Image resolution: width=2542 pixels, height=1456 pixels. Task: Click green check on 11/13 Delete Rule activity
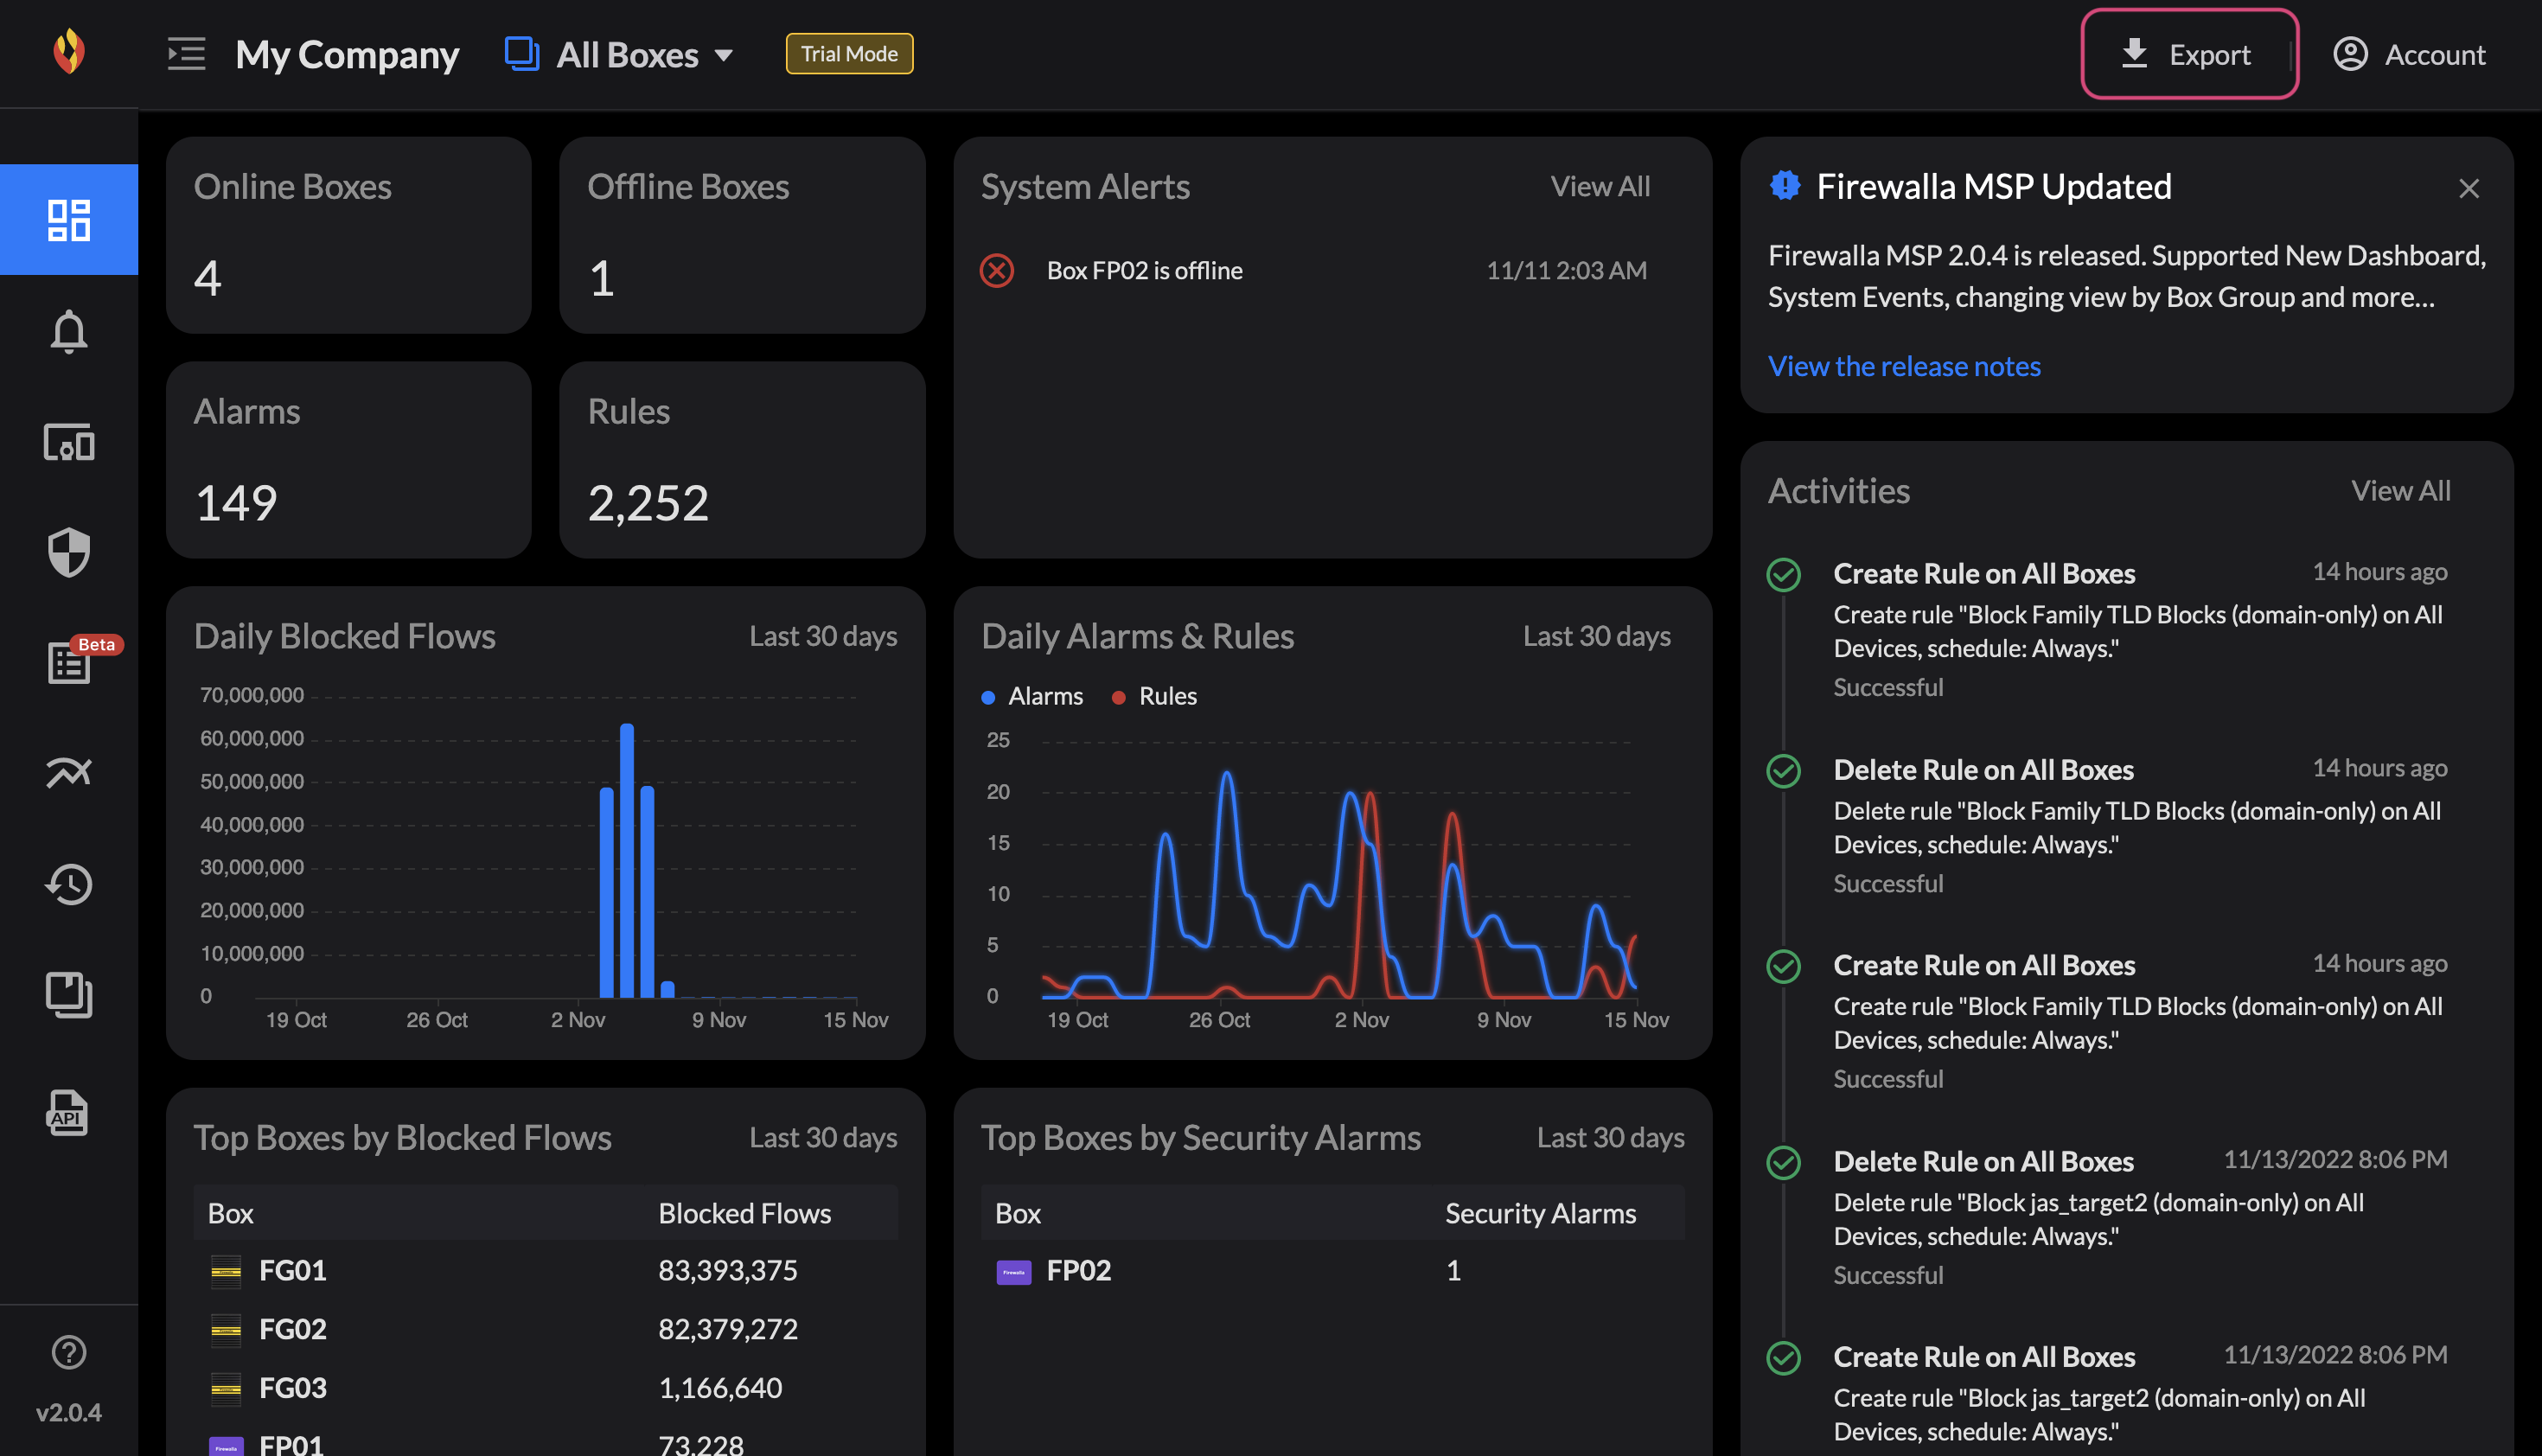point(1784,1162)
